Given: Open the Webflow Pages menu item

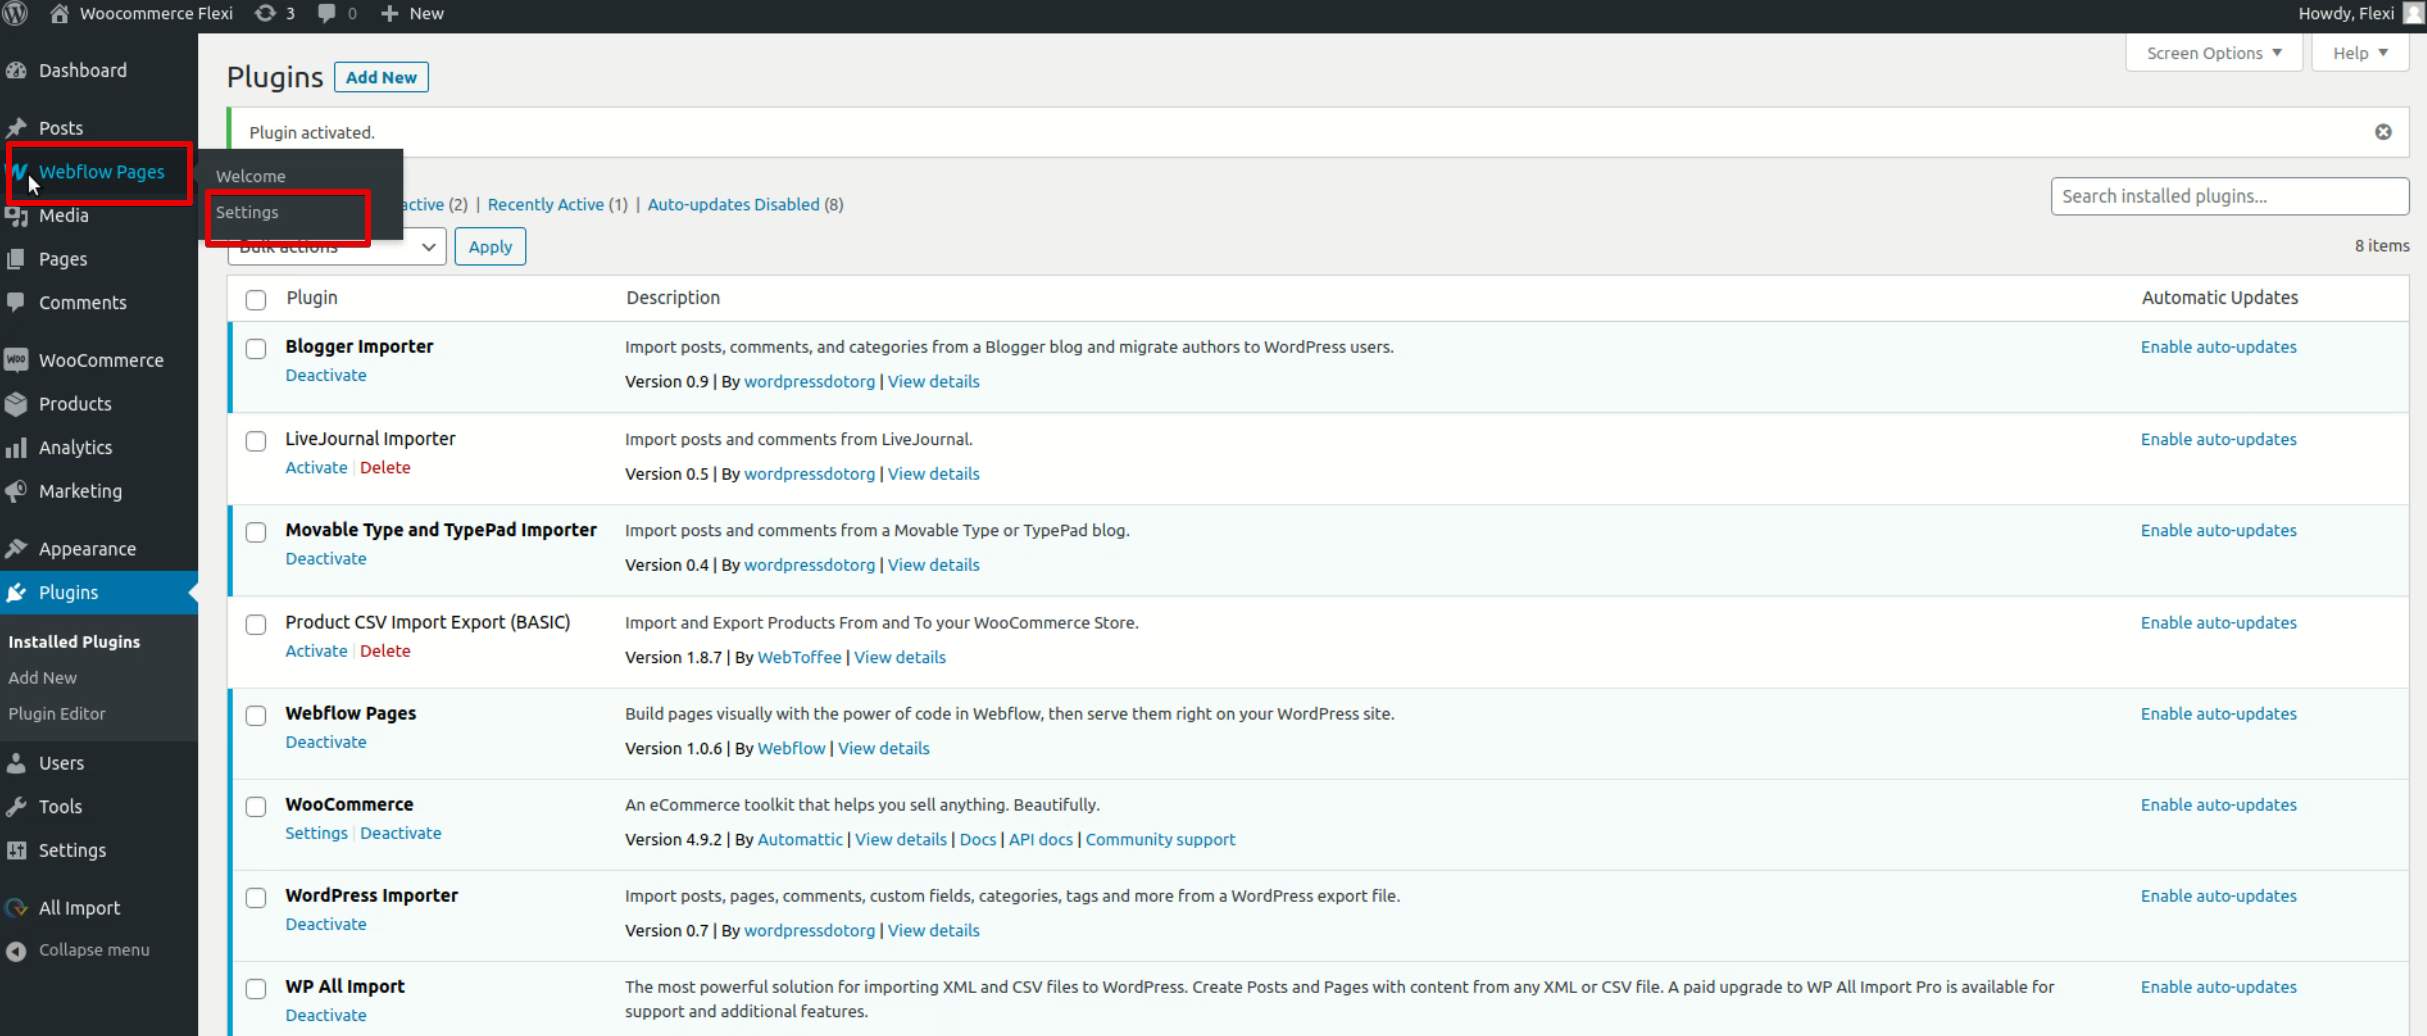Looking at the screenshot, I should (x=101, y=172).
